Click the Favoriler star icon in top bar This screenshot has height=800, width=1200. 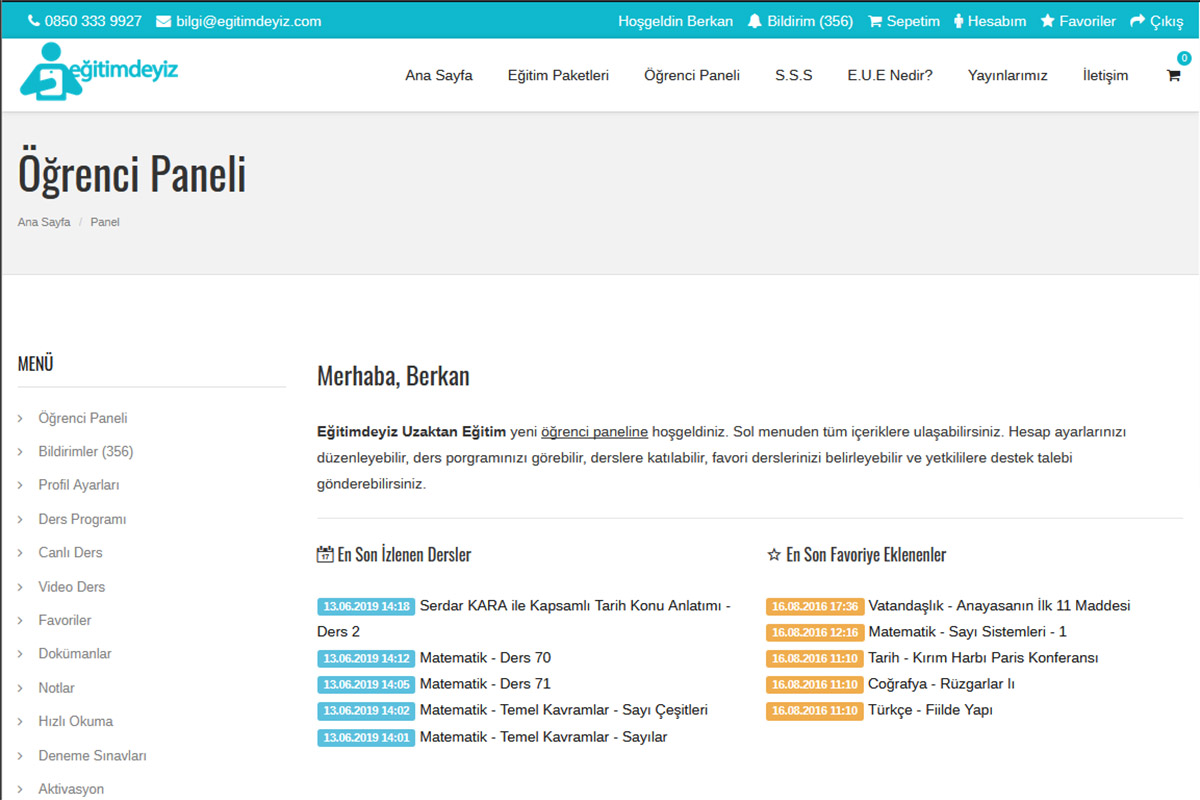(x=1048, y=21)
